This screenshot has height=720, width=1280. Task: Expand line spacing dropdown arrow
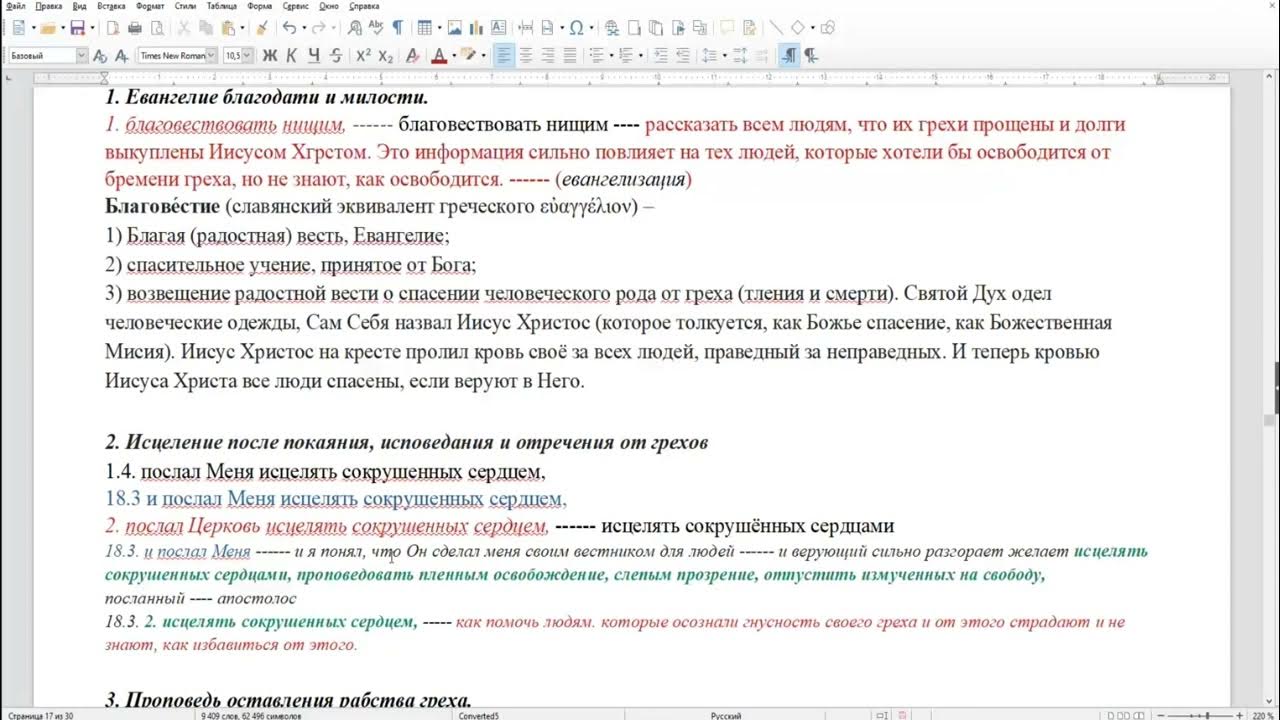coord(724,56)
